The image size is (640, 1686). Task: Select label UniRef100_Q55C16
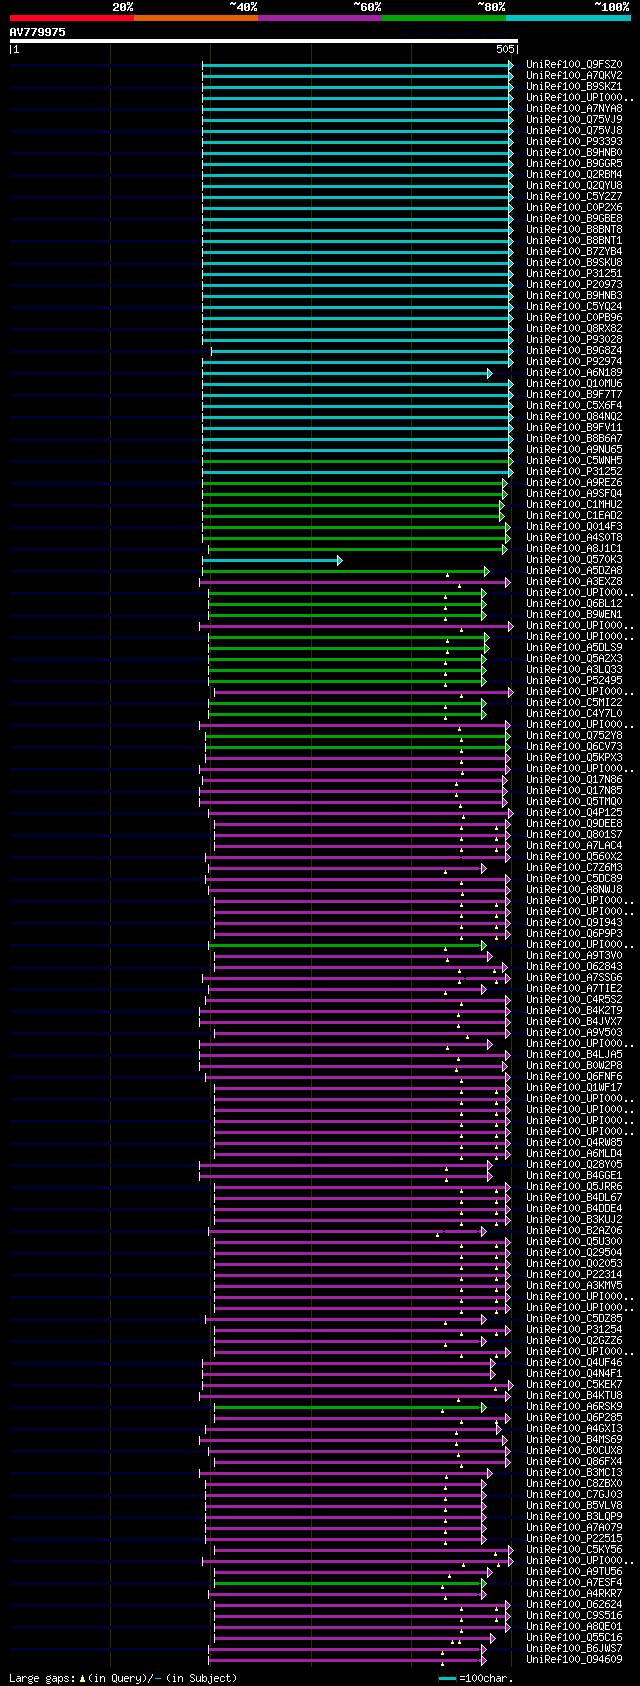pyautogui.click(x=574, y=1637)
